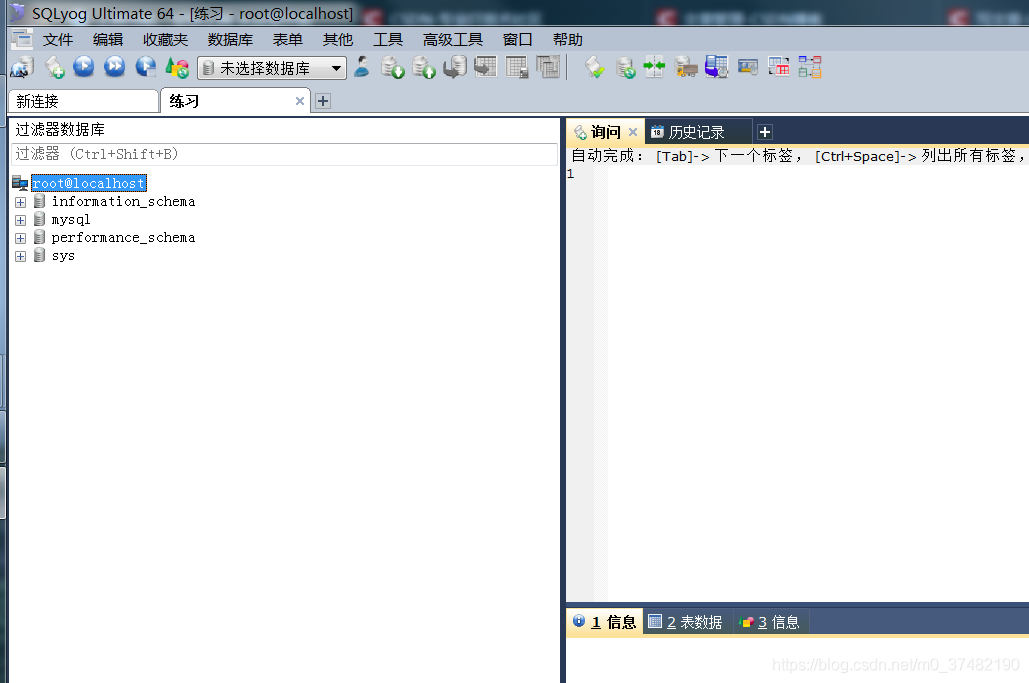Open the 窗口 menu
Image resolution: width=1029 pixels, height=683 pixels.
(517, 40)
